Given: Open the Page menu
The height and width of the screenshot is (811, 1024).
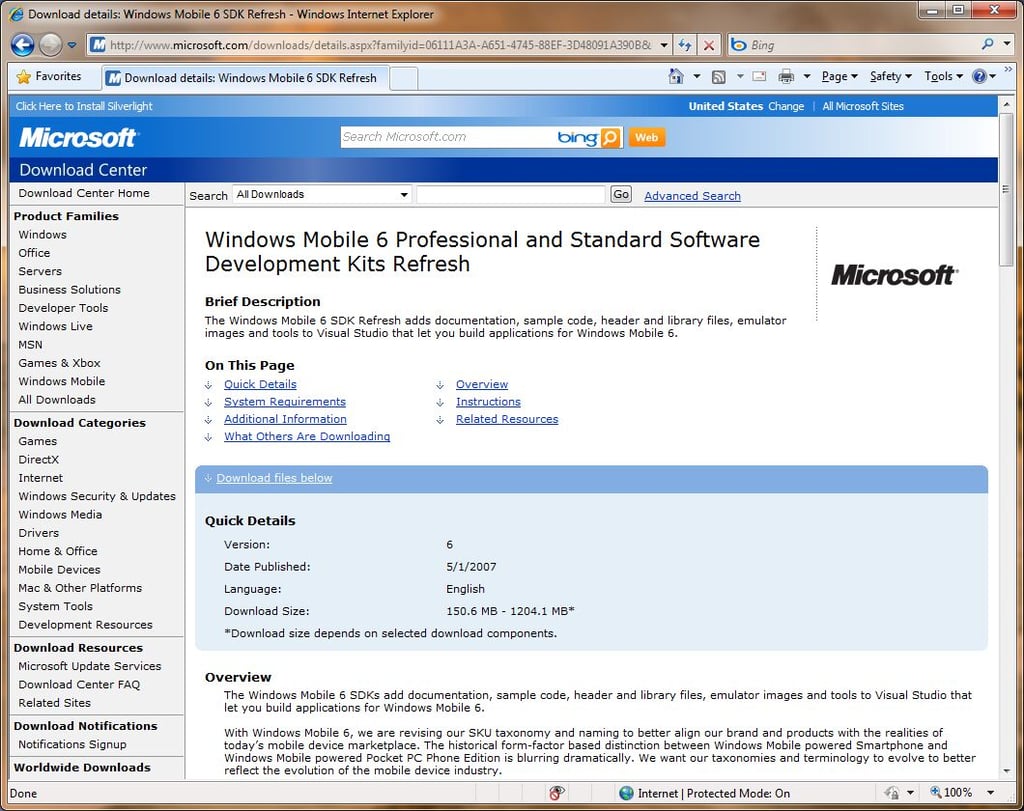Looking at the screenshot, I should (839, 76).
